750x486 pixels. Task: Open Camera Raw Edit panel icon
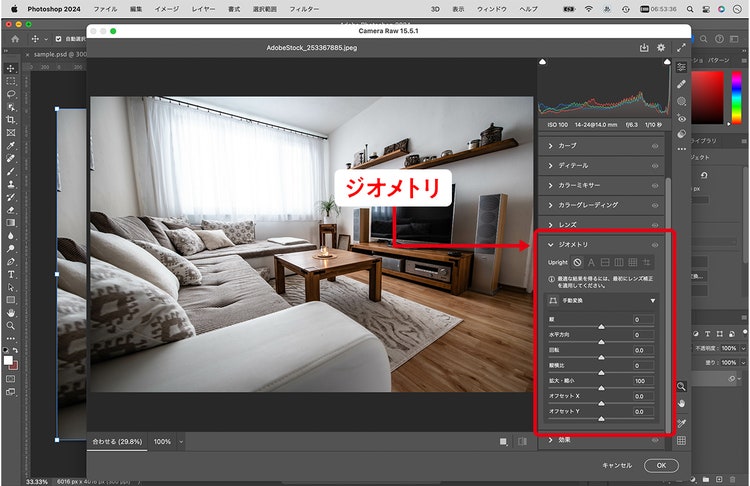click(682, 67)
